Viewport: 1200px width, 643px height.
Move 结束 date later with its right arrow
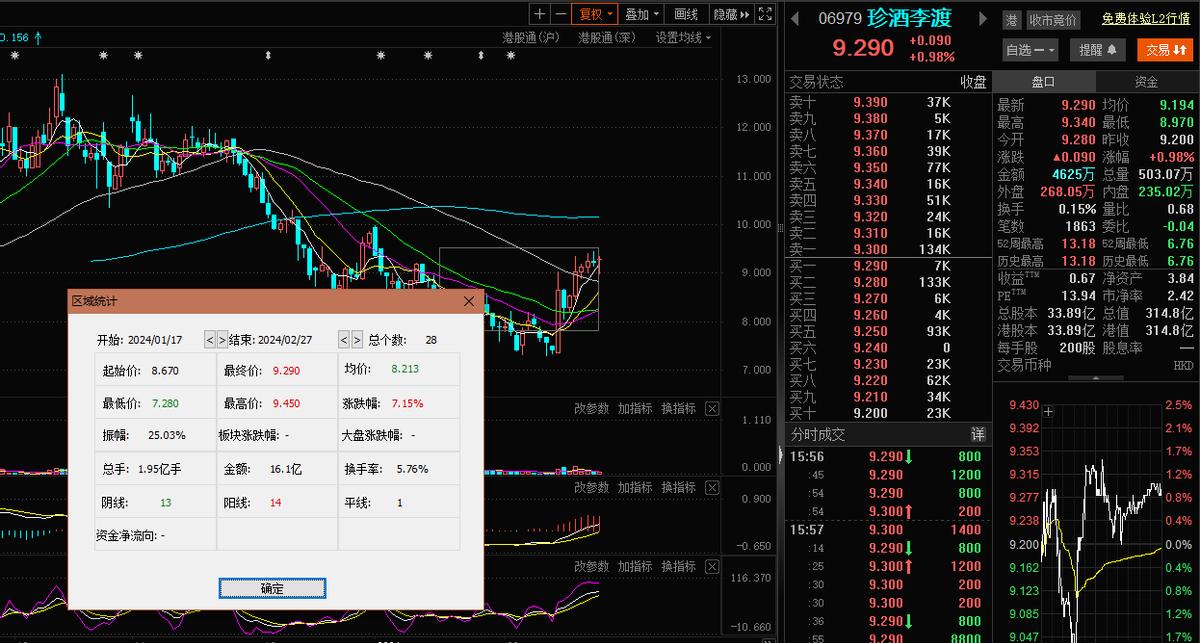pos(356,340)
